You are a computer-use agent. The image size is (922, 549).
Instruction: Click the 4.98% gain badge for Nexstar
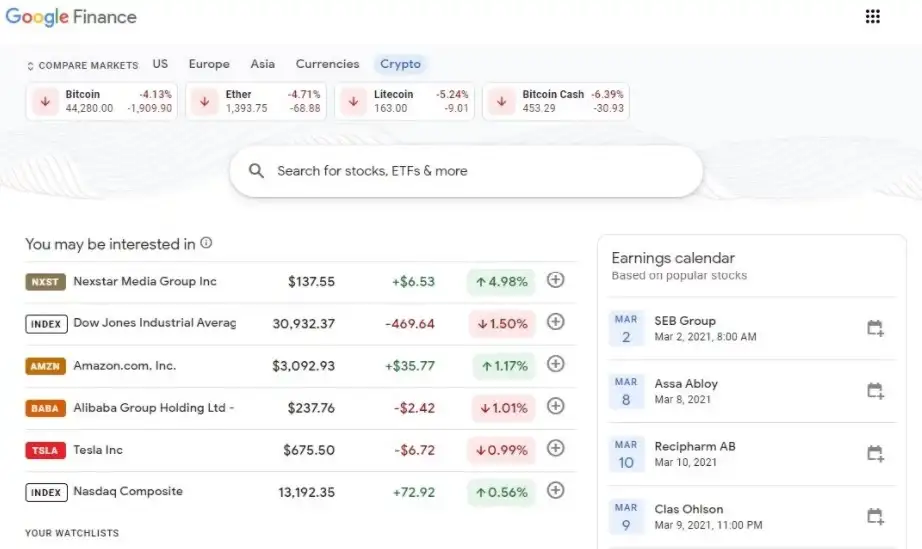(x=502, y=282)
